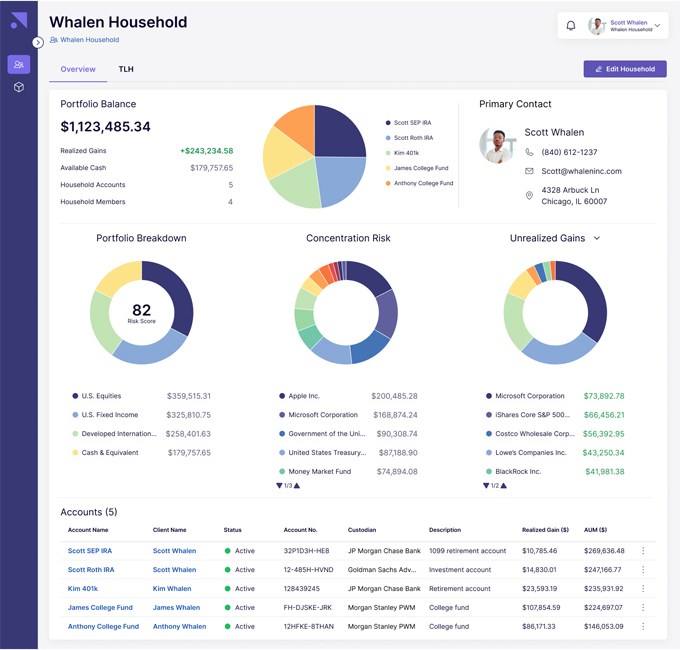Expand the Unrealized Gains dropdown
This screenshot has height=650, width=680.
597,239
